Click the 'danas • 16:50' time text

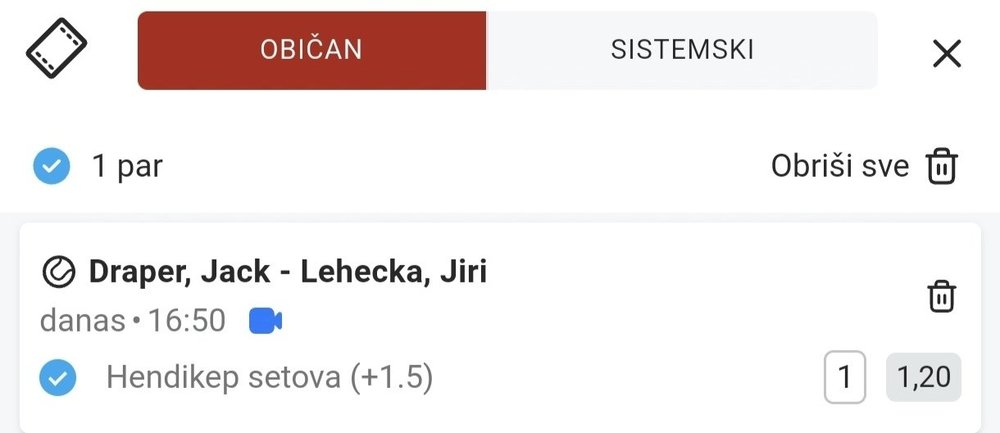[x=133, y=321]
